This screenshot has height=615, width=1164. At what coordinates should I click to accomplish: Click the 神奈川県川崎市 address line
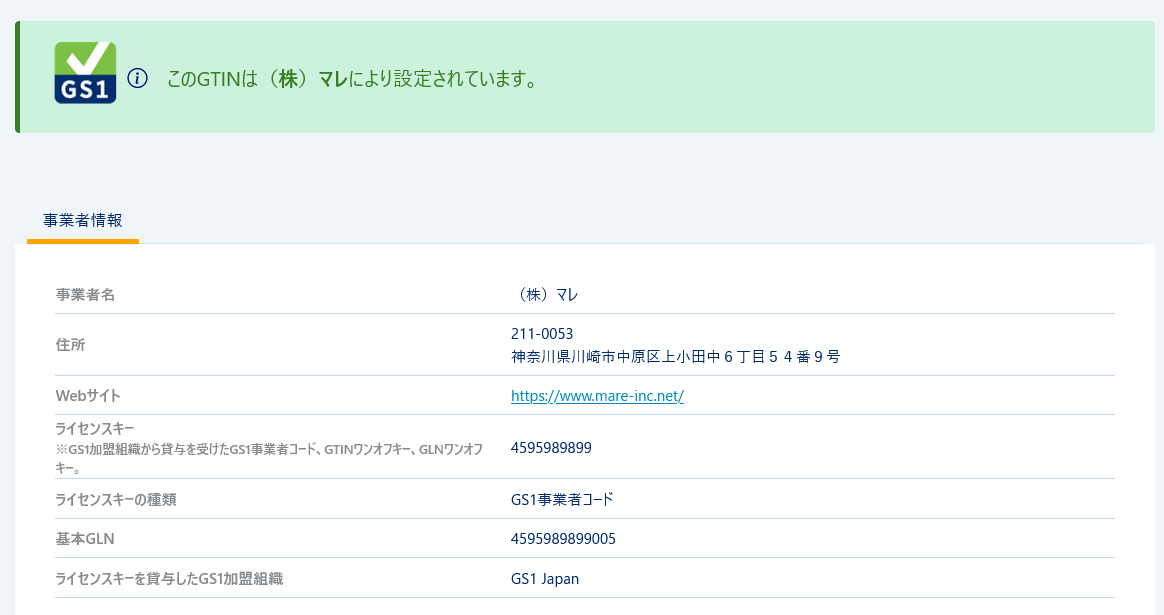pos(675,357)
